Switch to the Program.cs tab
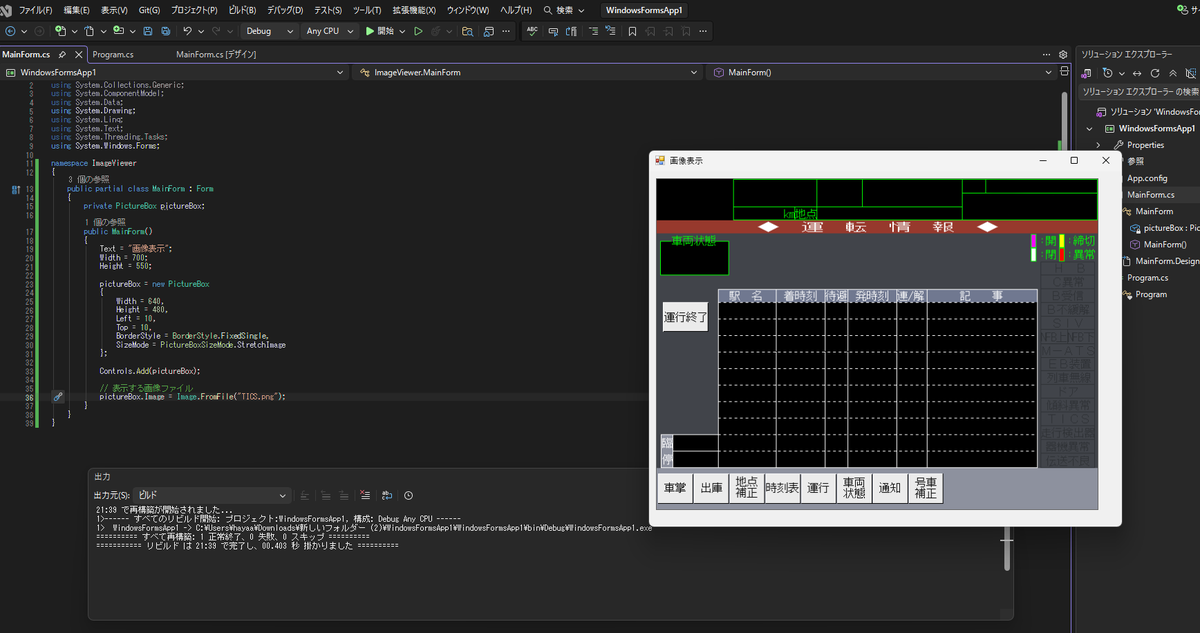 tap(113, 54)
